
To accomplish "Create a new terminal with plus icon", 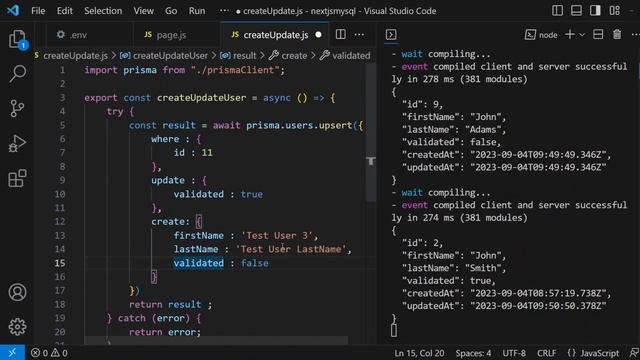I will (569, 35).
